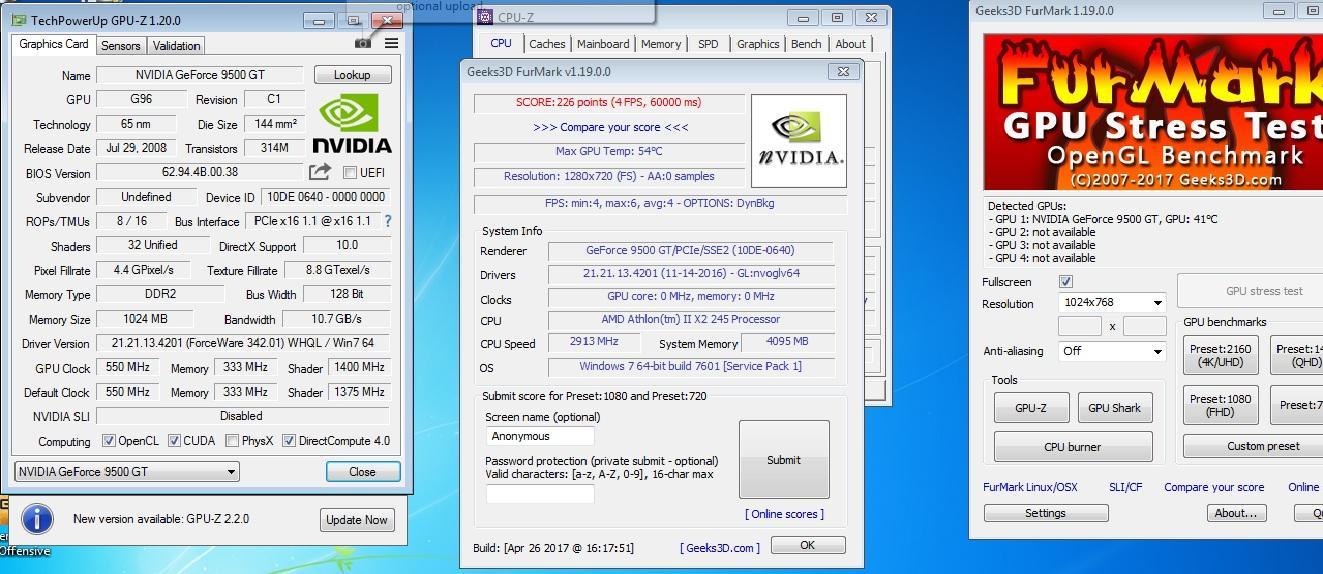The image size is (1323, 574).
Task: Click the NVIDIA logo in GPU-Z
Action: [352, 123]
